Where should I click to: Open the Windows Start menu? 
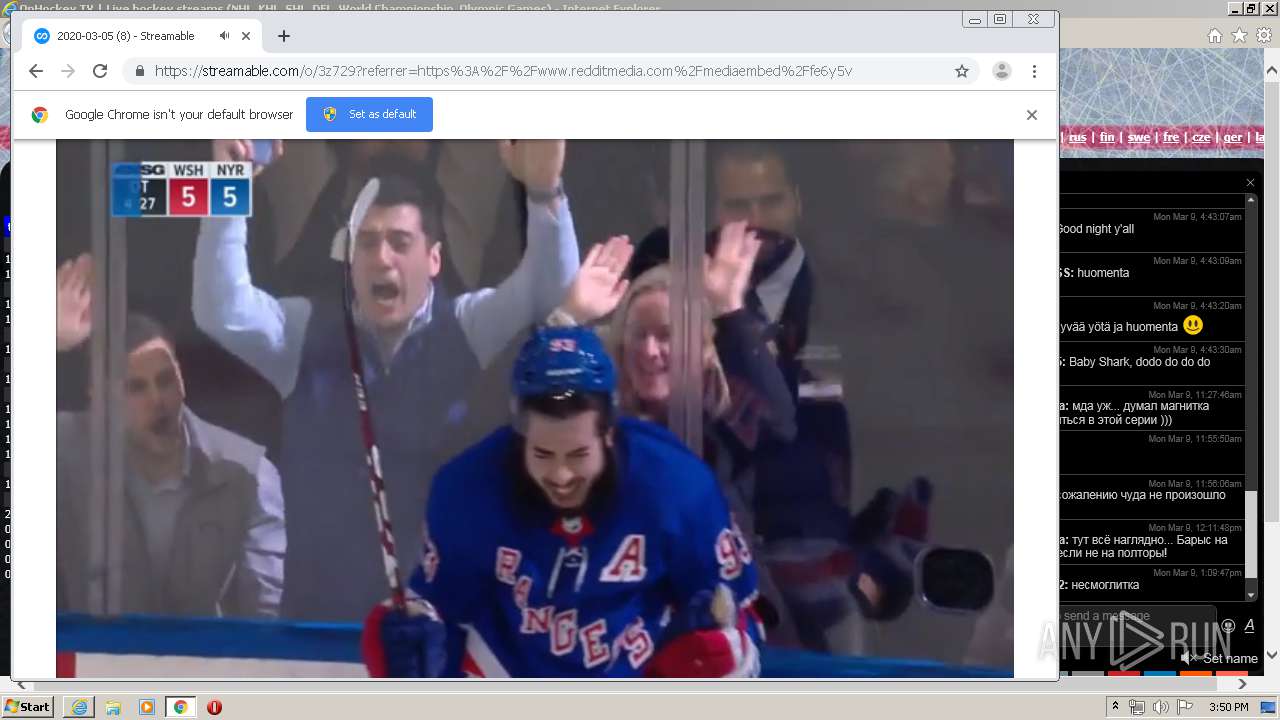coord(28,706)
